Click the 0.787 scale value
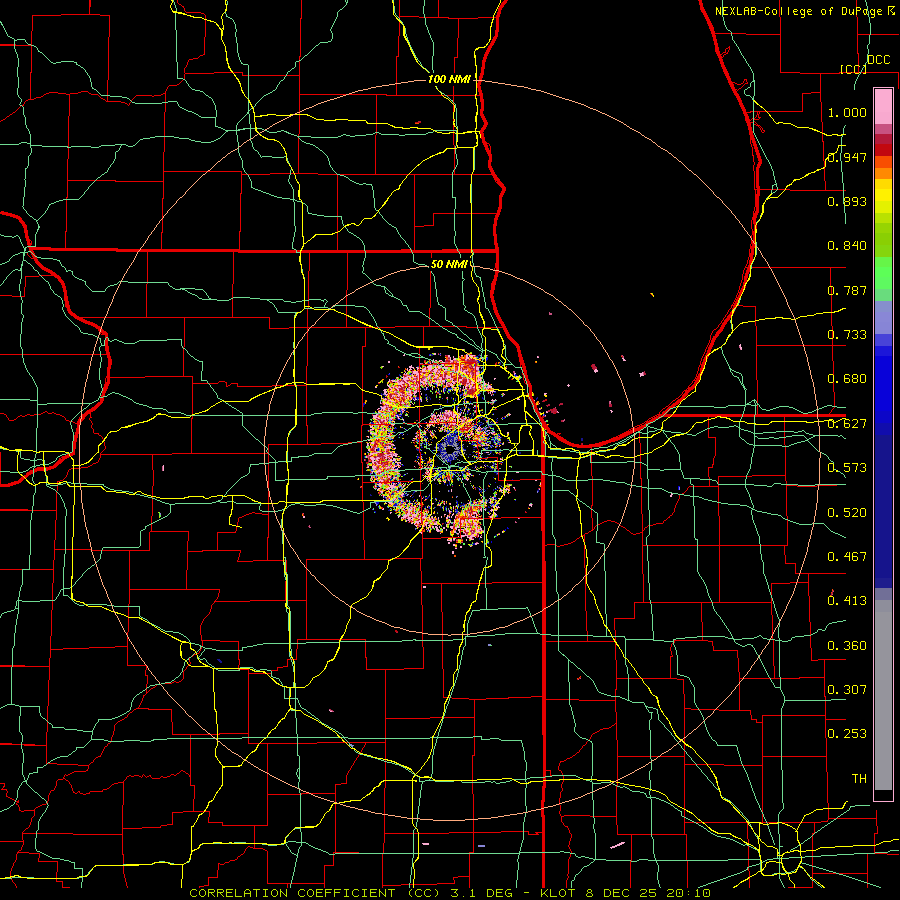The height and width of the screenshot is (900, 900). (847, 290)
